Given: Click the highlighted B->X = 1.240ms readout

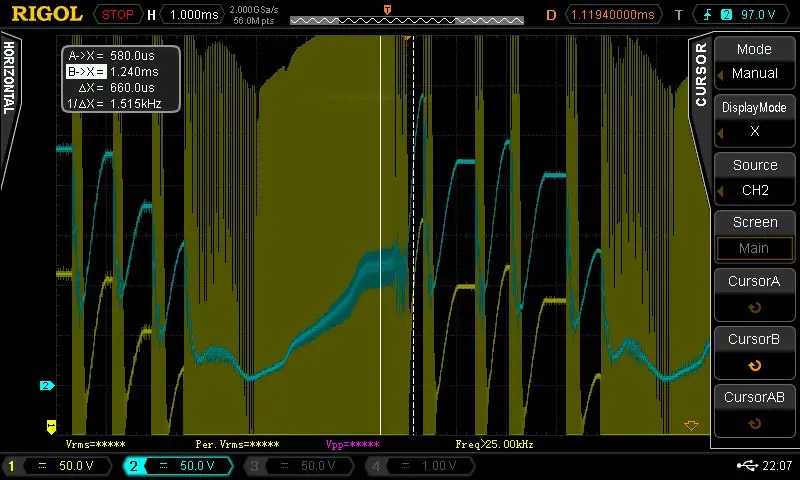Looking at the screenshot, I should point(113,71).
